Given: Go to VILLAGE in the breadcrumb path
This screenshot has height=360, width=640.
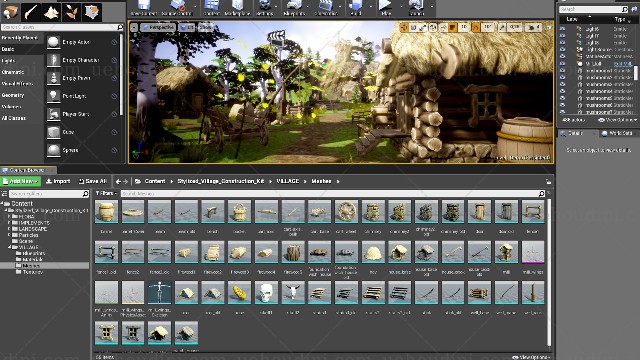Looking at the screenshot, I should (x=288, y=181).
